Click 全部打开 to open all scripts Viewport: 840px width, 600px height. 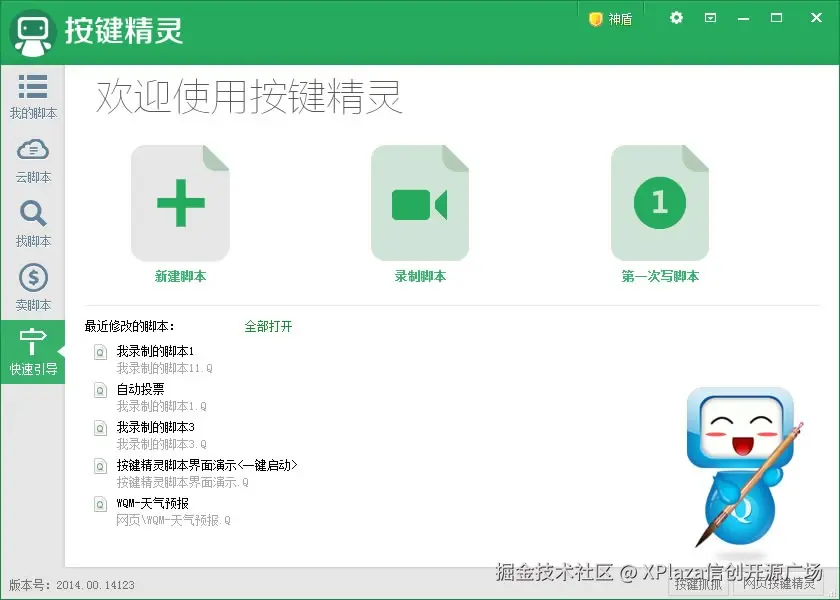pyautogui.click(x=268, y=326)
